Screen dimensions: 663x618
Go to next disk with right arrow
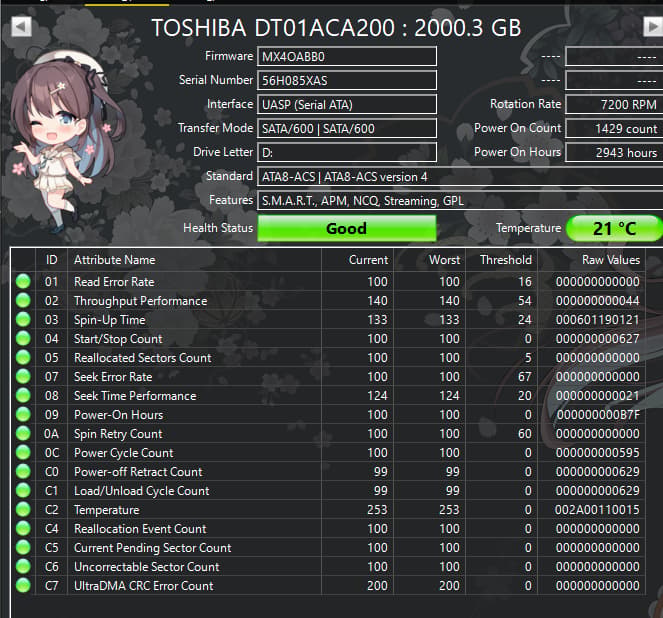pos(653,27)
